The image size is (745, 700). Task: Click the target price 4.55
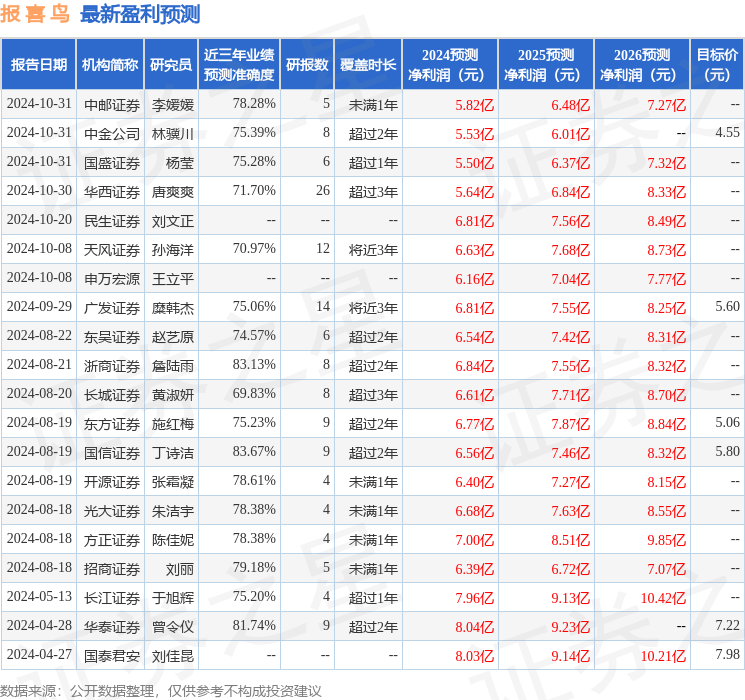point(727,132)
